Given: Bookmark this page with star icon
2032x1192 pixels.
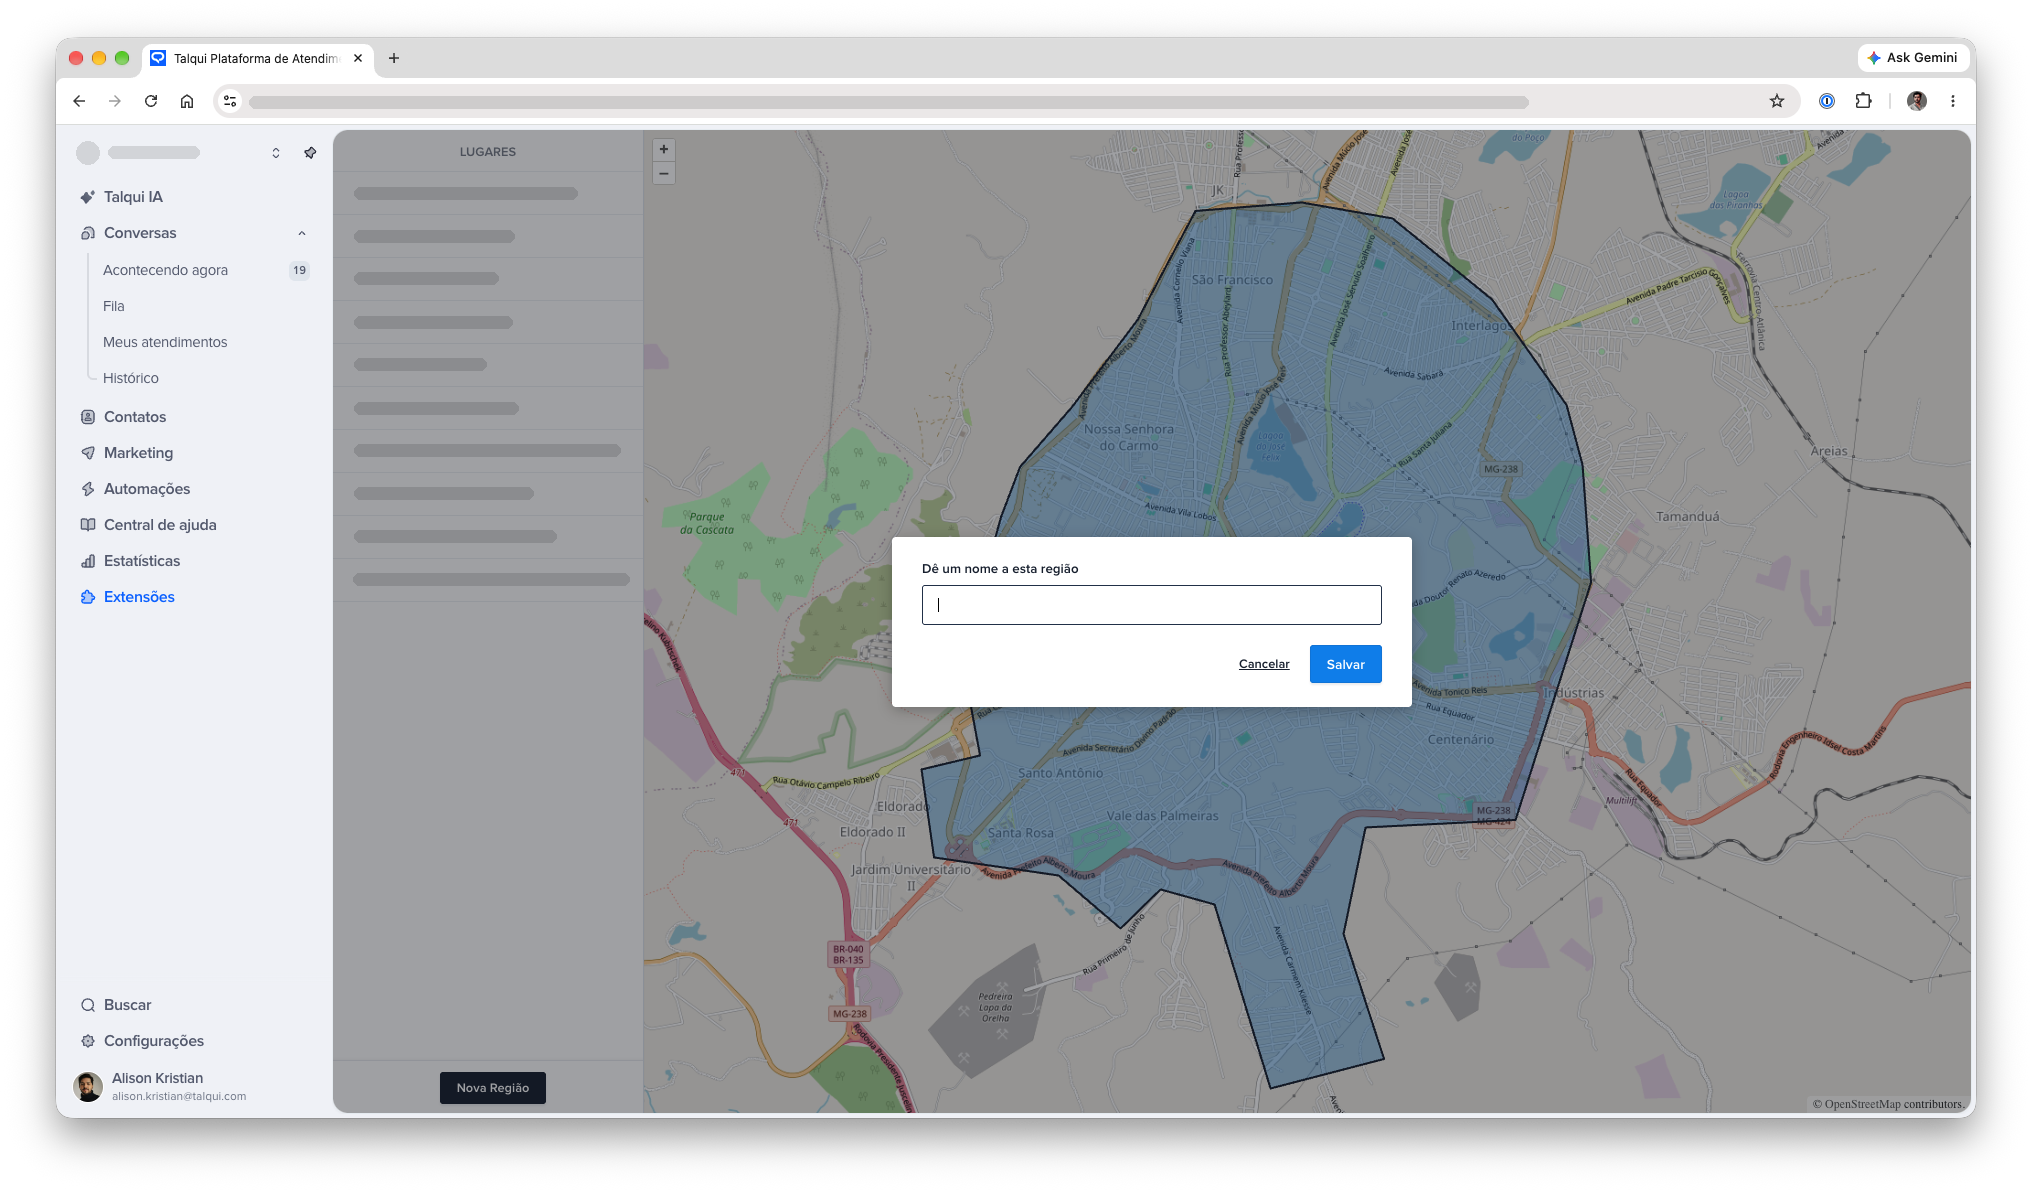Looking at the screenshot, I should [1777, 101].
